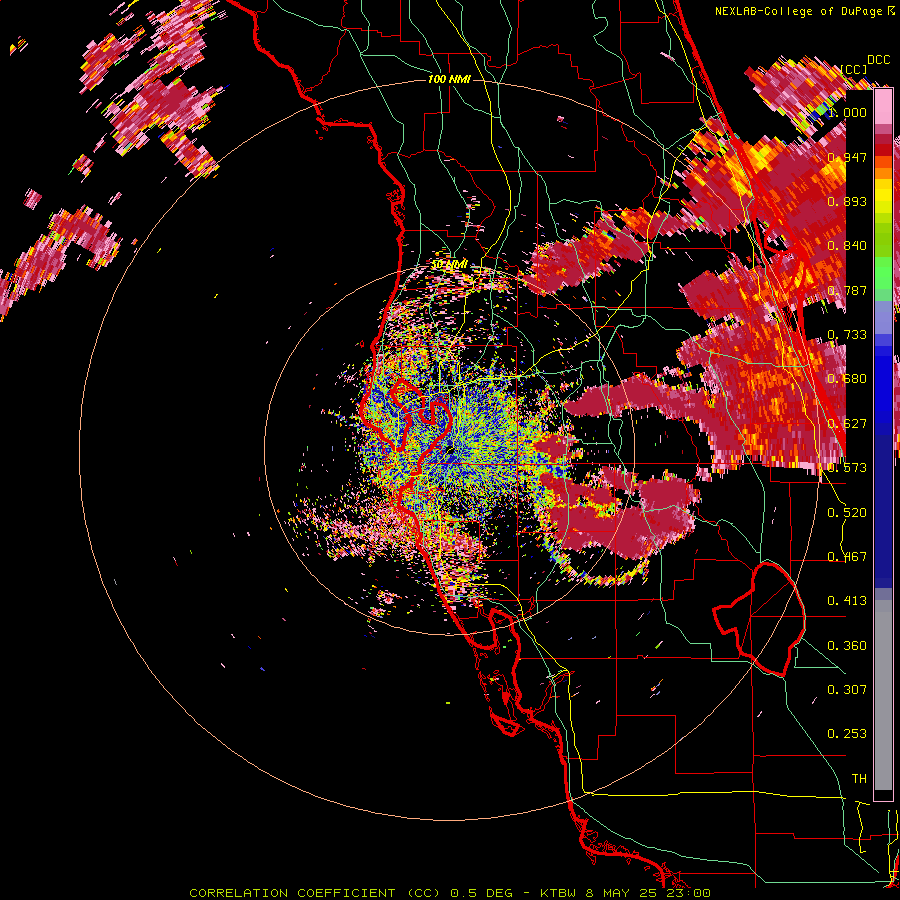The width and height of the screenshot is (900, 900).
Task: Click the 0.360 scale value
Action: pyautogui.click(x=847, y=646)
